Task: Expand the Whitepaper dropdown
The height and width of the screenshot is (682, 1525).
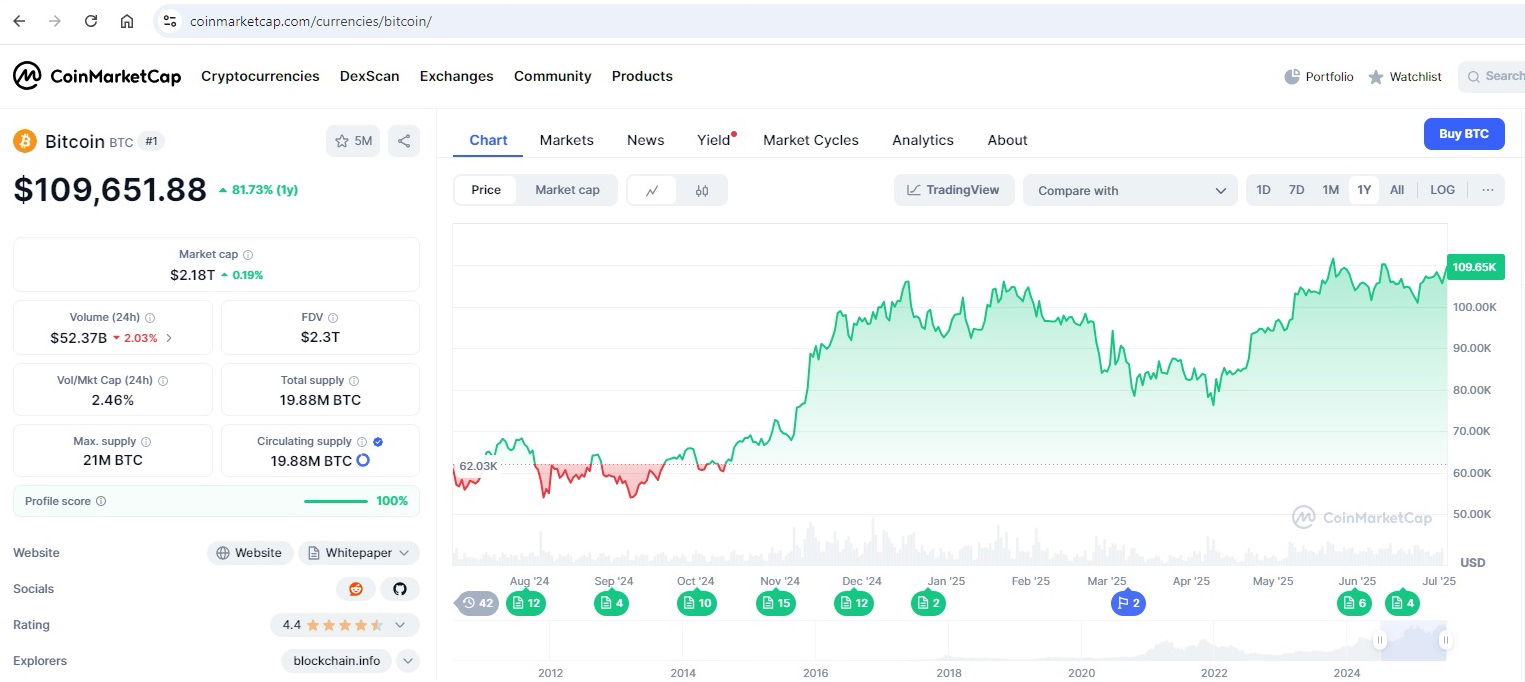Action: point(359,553)
